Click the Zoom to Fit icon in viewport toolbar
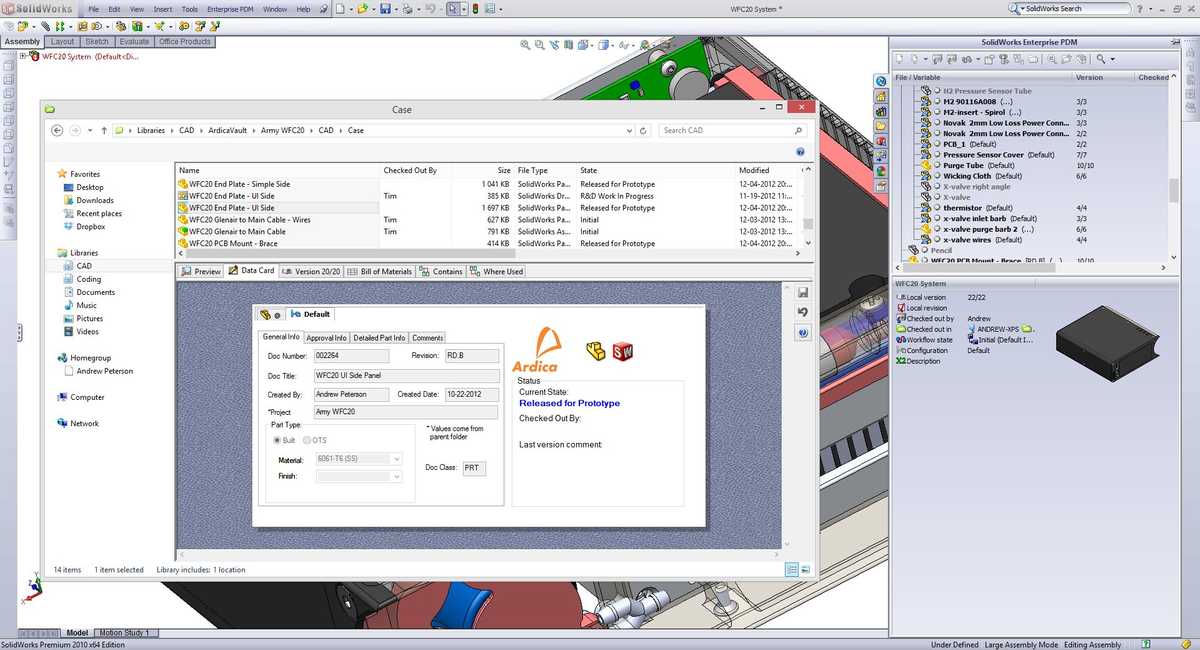This screenshot has height=650, width=1200. pyautogui.click(x=525, y=45)
